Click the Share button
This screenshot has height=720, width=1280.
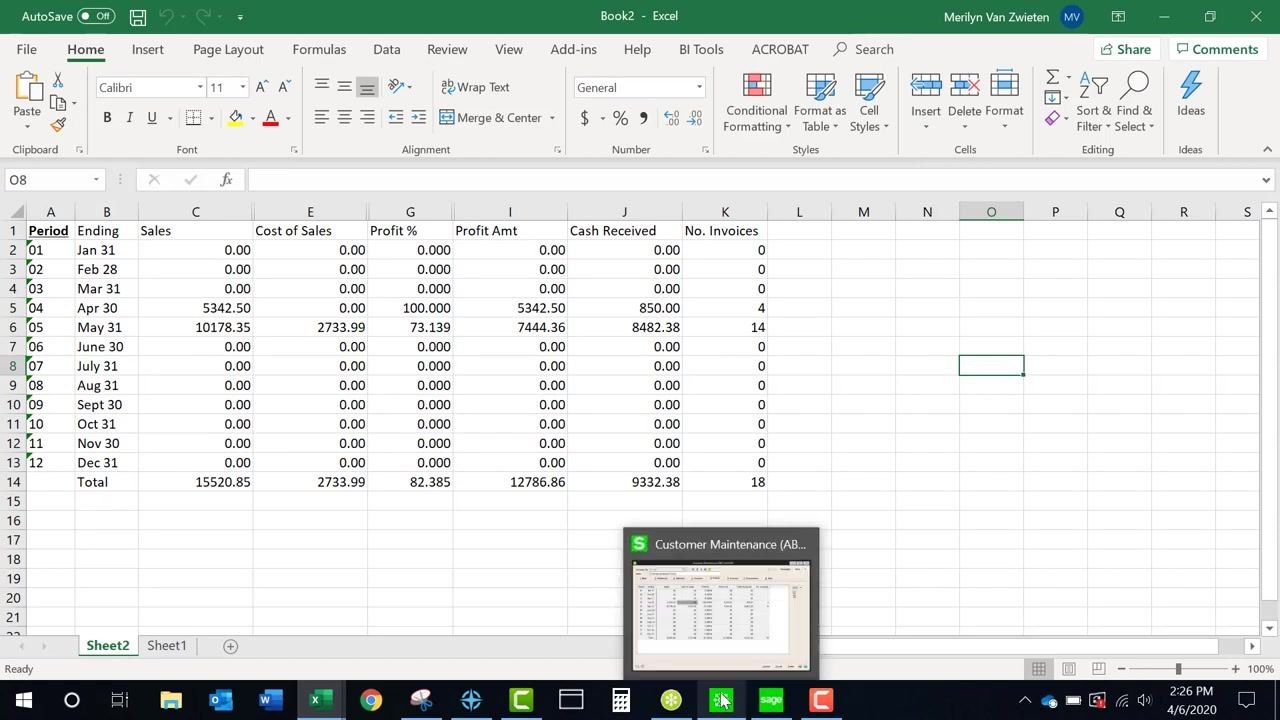tap(1125, 49)
